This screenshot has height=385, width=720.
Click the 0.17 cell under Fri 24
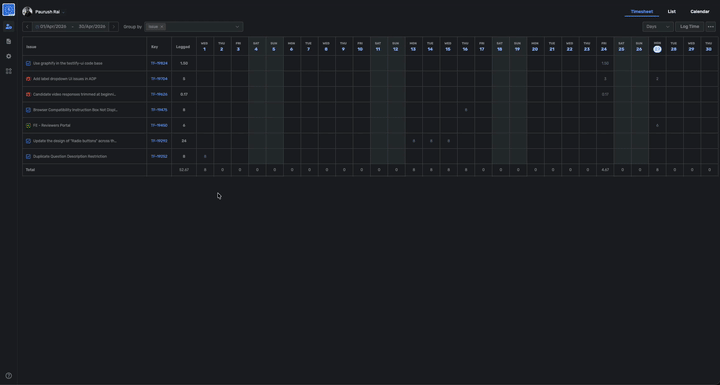pyautogui.click(x=605, y=95)
